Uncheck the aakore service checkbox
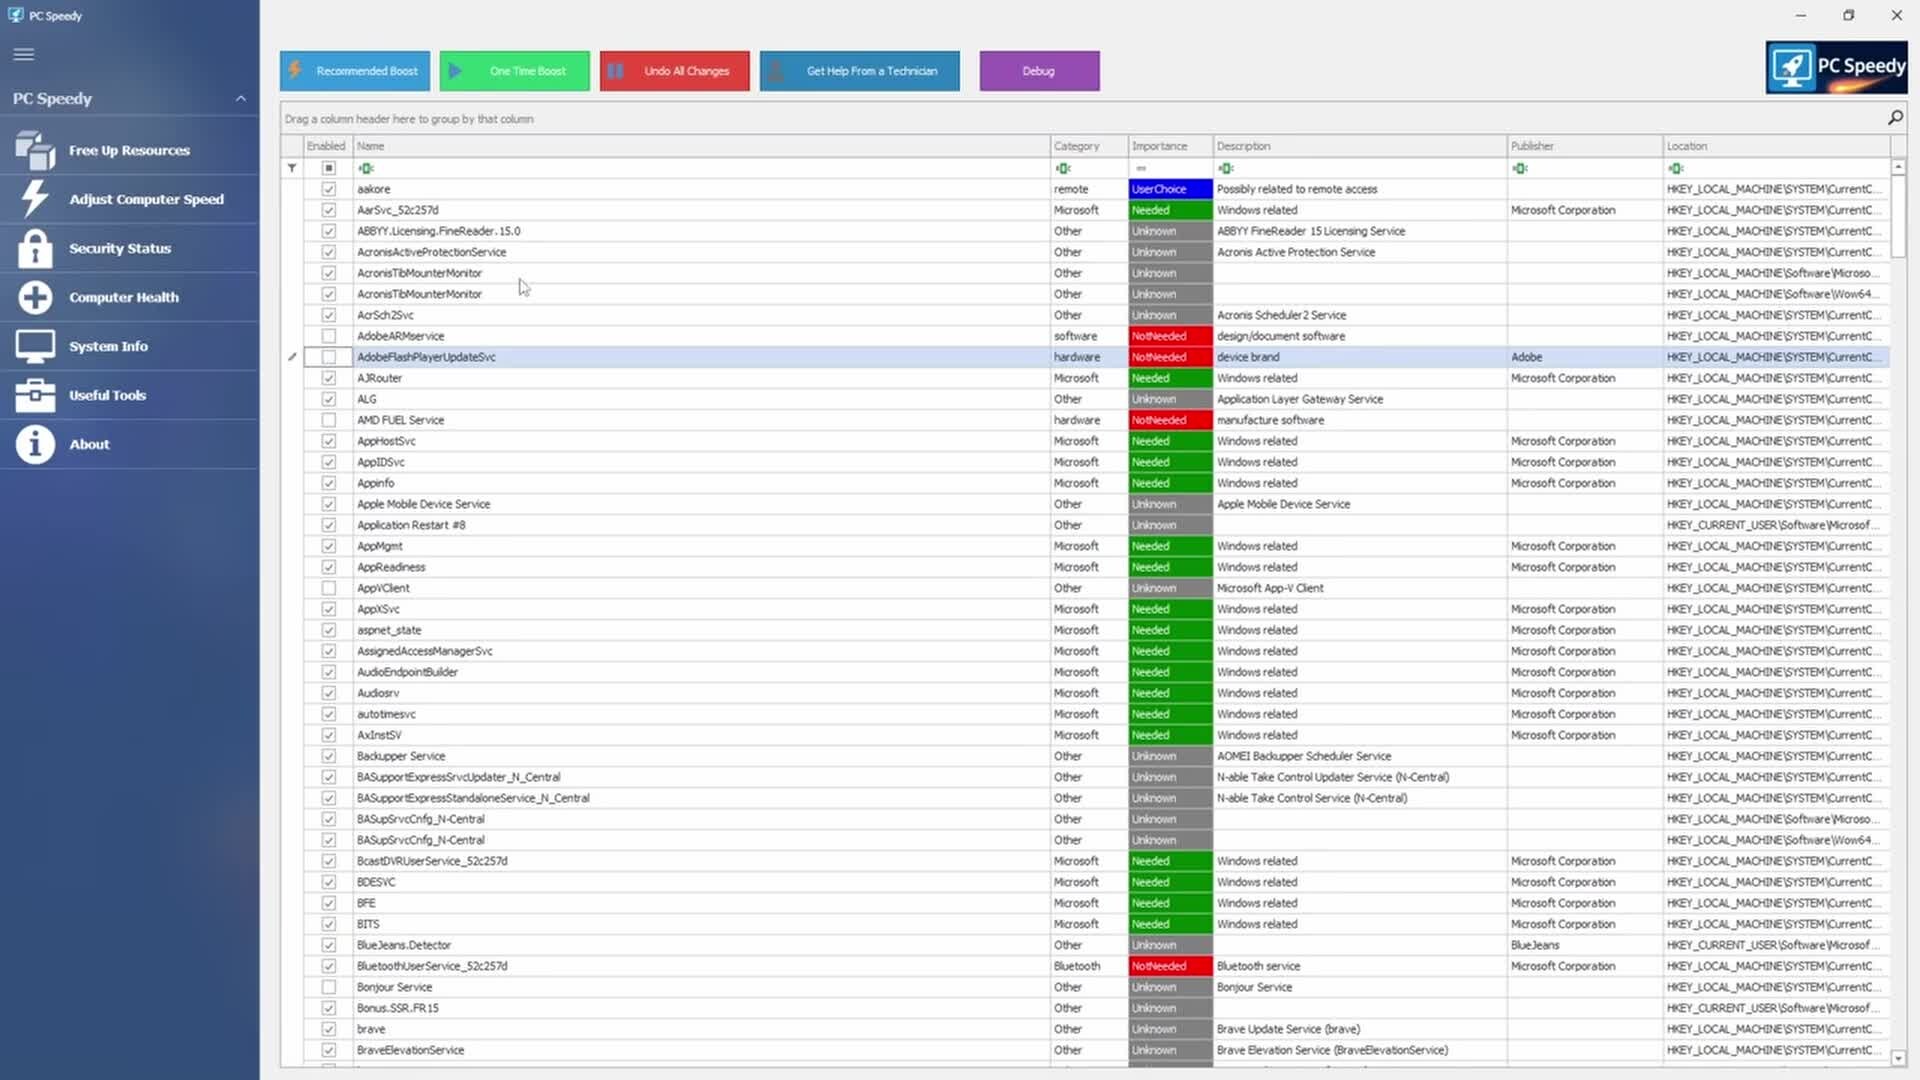1920x1080 pixels. (328, 189)
